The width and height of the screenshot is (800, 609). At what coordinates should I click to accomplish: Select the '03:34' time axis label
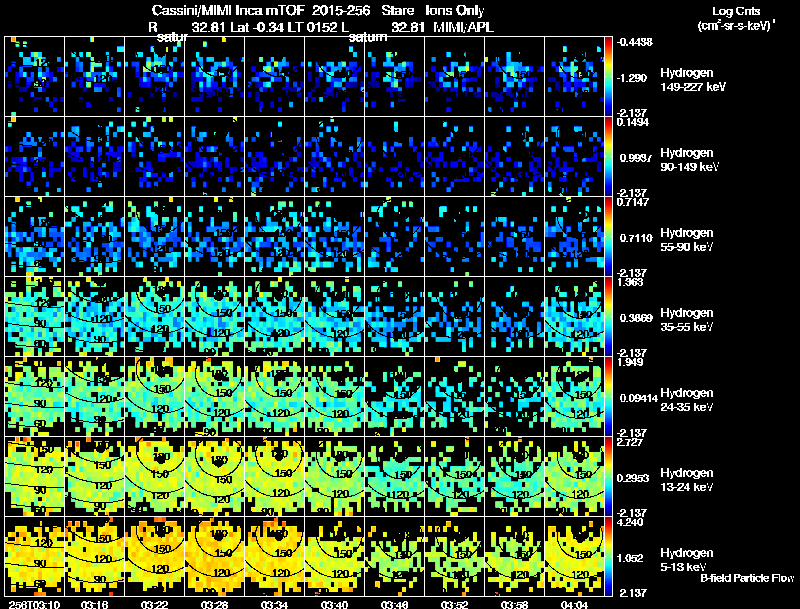coord(274,604)
